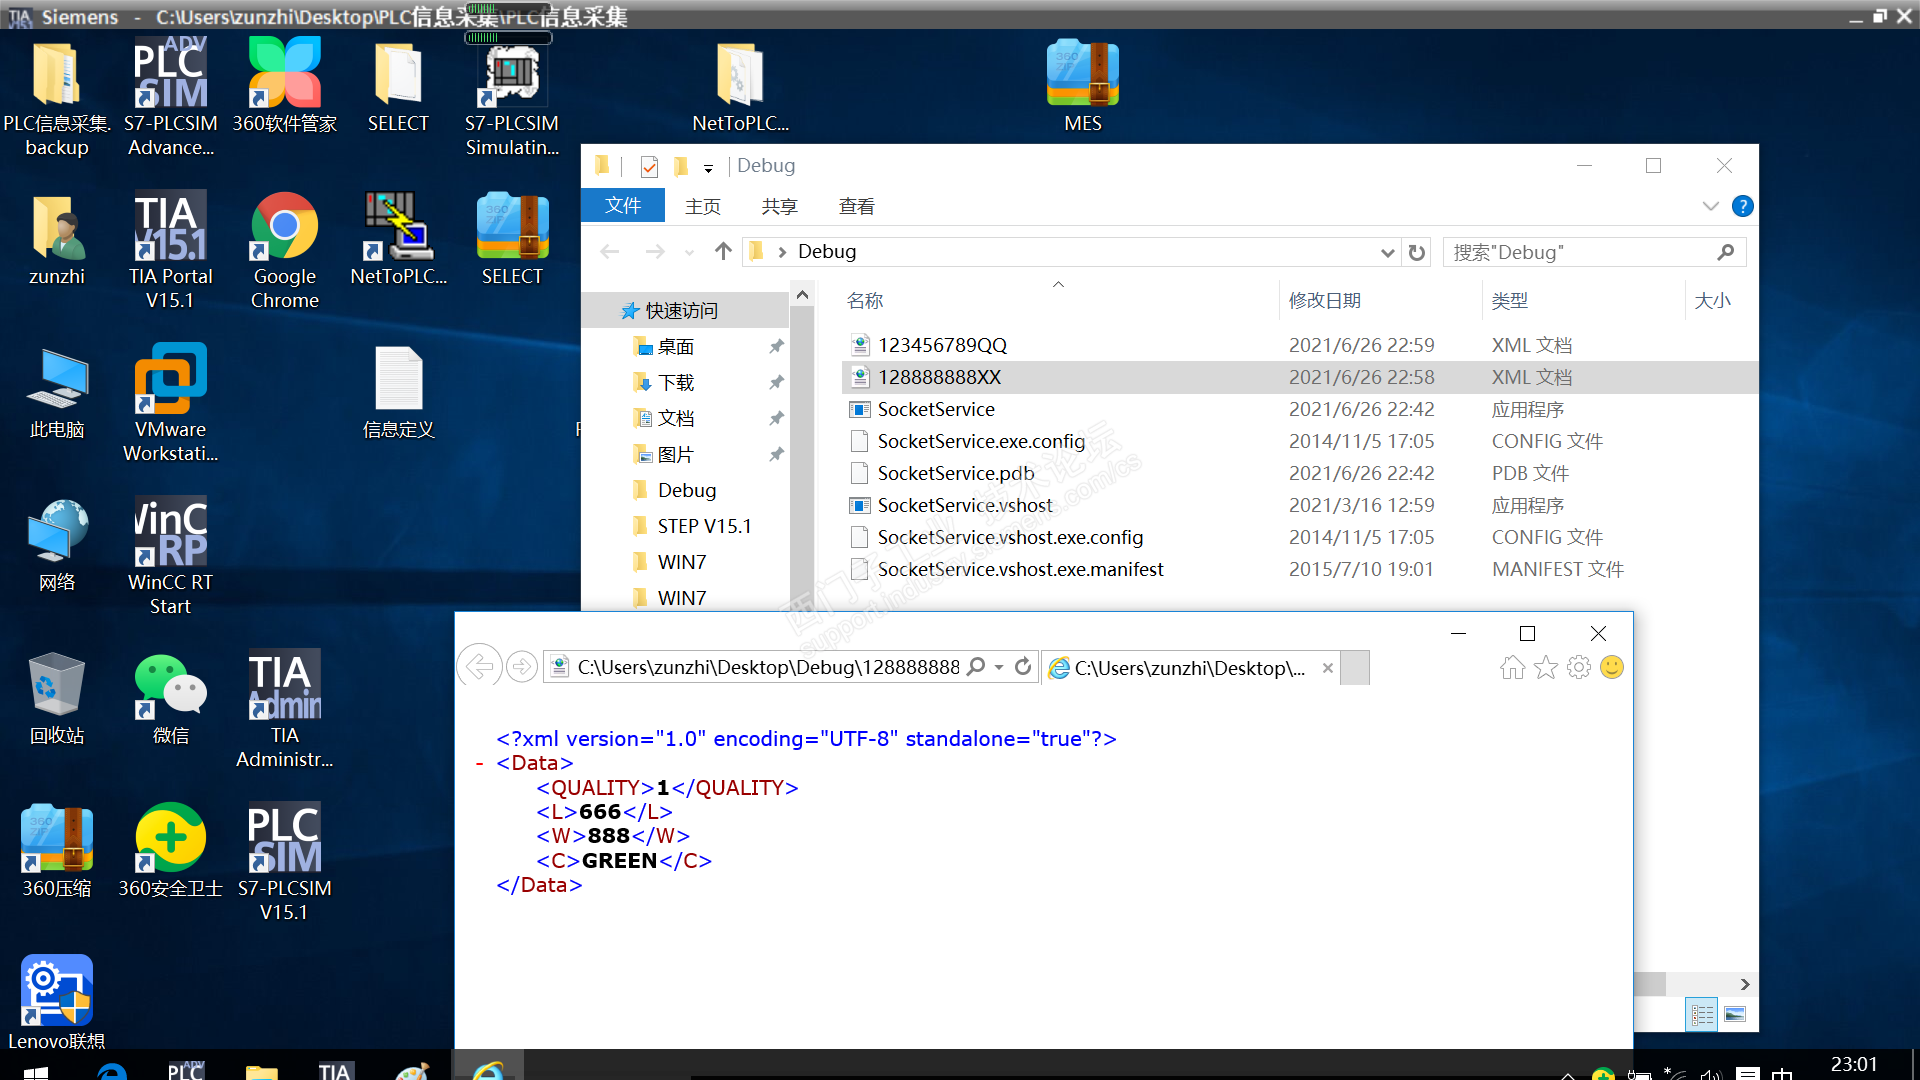1920x1080 pixels.
Task: Collapse the Data XML node
Action: point(480,764)
